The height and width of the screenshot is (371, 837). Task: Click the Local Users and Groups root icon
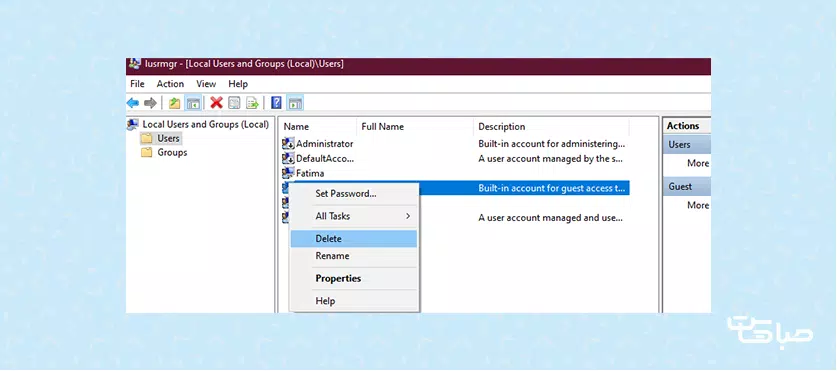[x=133, y=124]
